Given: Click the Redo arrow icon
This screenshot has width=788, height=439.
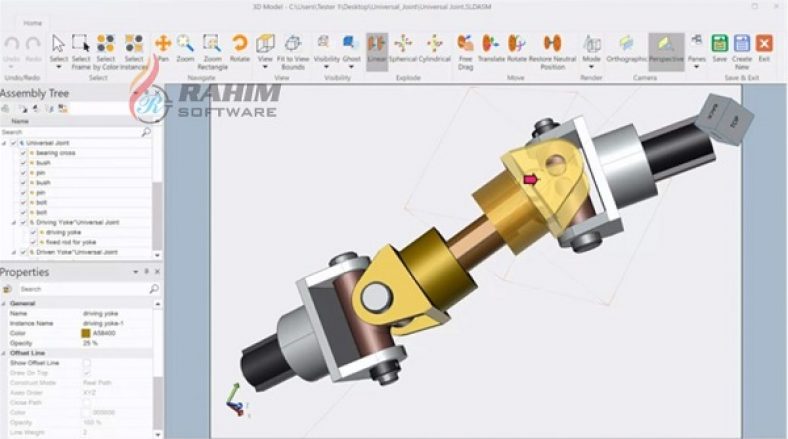Looking at the screenshot, I should coord(33,44).
